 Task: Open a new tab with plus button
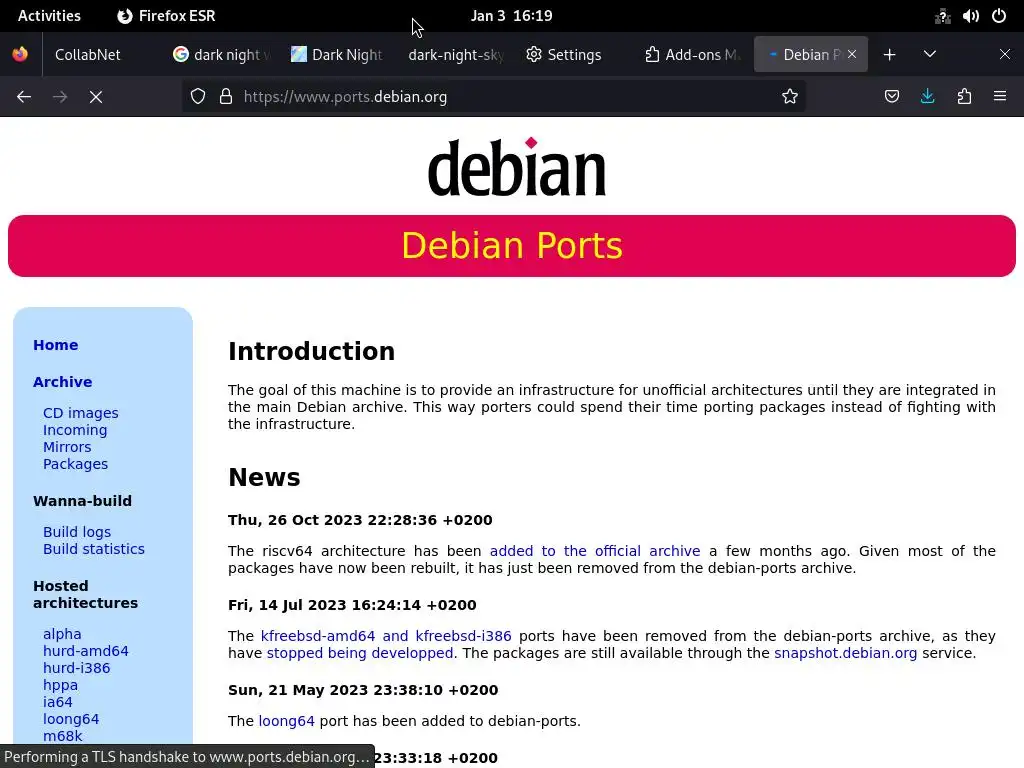click(x=889, y=55)
